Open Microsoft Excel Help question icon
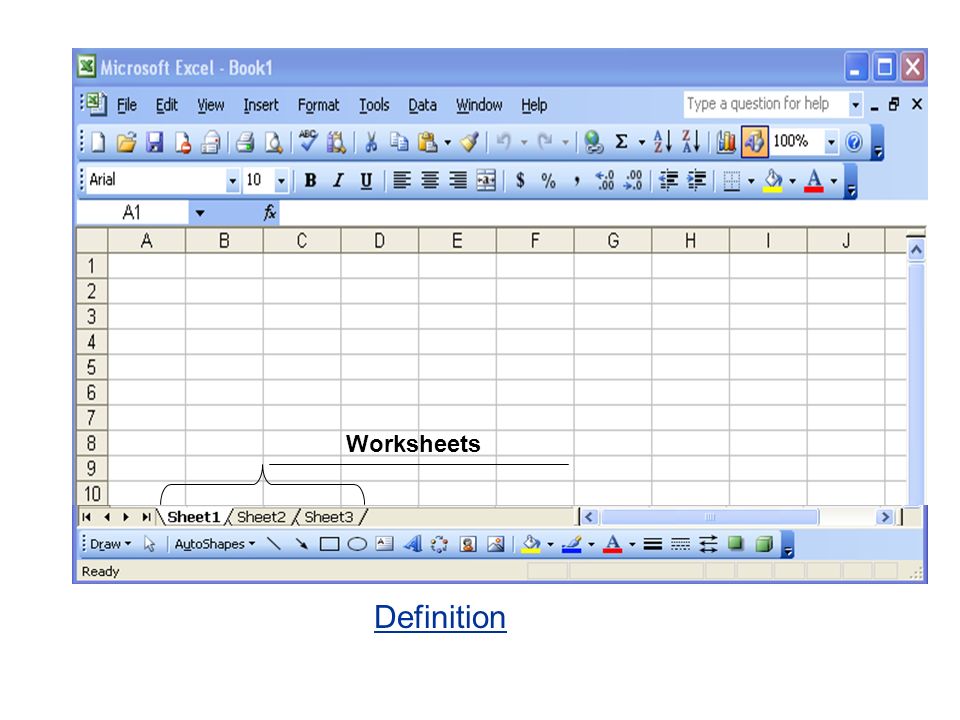 (853, 142)
